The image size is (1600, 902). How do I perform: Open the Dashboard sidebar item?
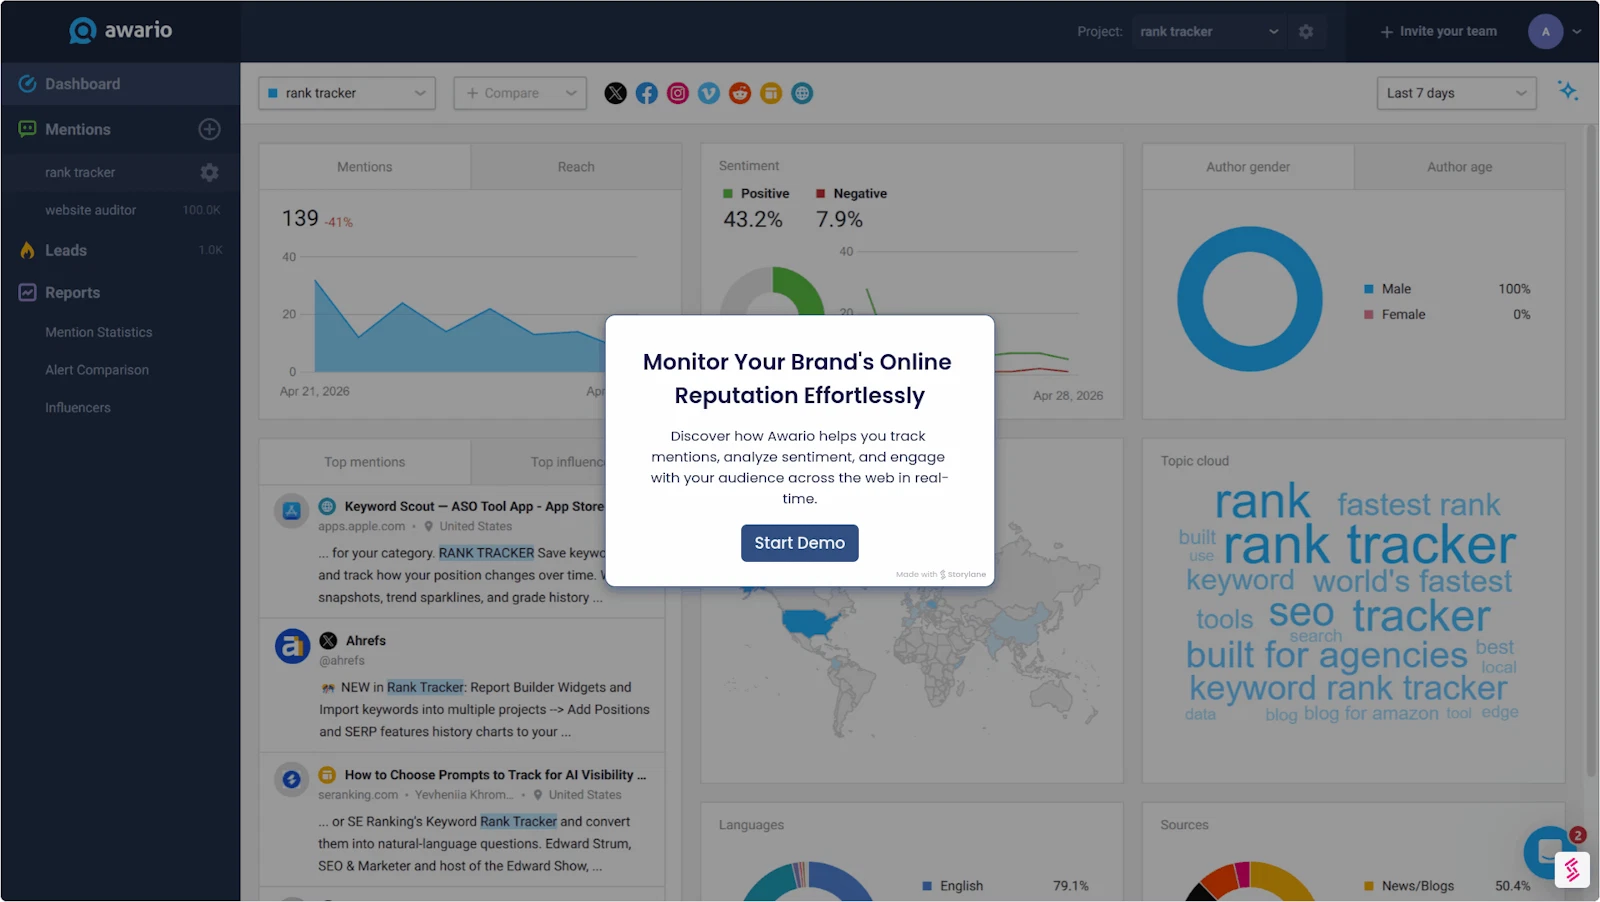(120, 84)
